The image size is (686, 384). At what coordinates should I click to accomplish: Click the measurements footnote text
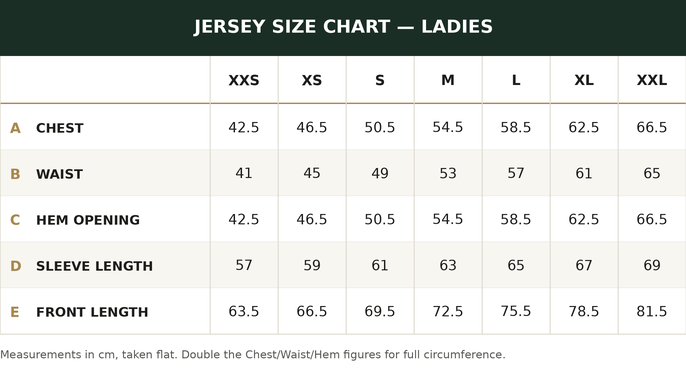click(253, 355)
